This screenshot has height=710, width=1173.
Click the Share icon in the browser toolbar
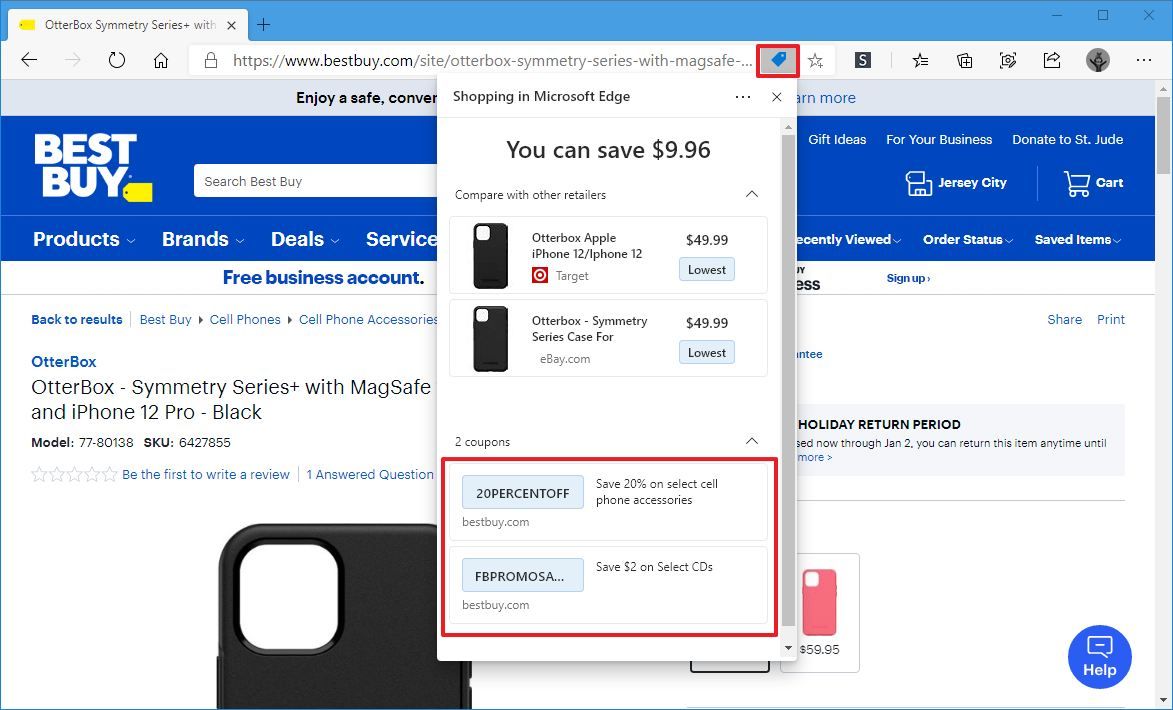coord(1052,60)
